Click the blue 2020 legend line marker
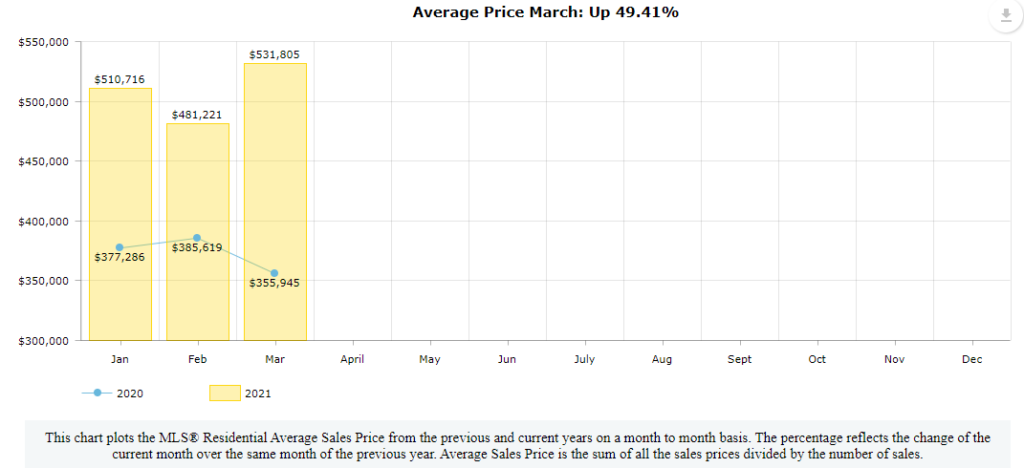This screenshot has height=468, width=1024. click(x=97, y=393)
